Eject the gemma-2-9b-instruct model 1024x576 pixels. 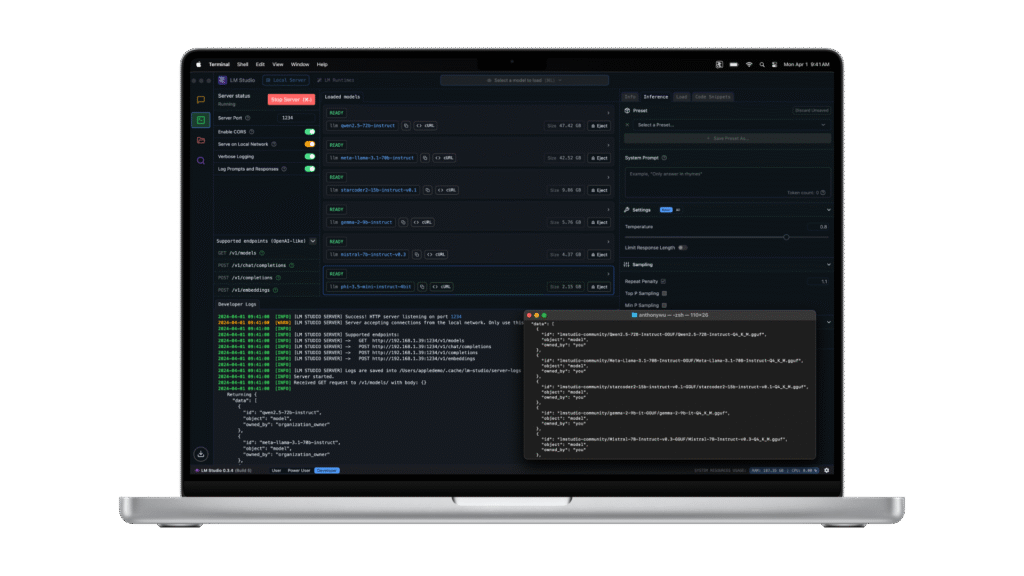598,222
